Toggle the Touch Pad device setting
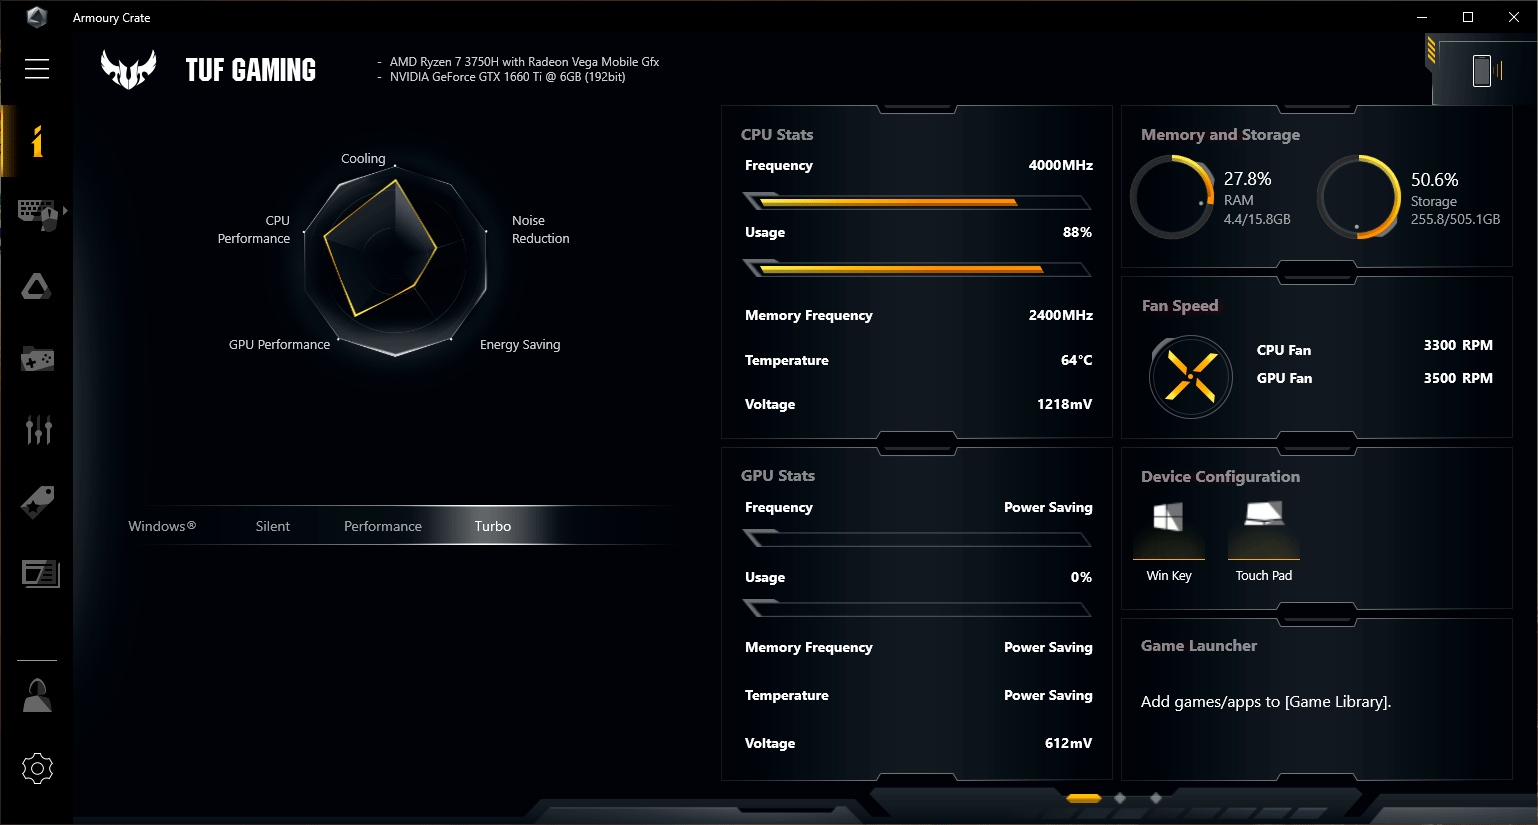Image resolution: width=1538 pixels, height=825 pixels. (1264, 540)
